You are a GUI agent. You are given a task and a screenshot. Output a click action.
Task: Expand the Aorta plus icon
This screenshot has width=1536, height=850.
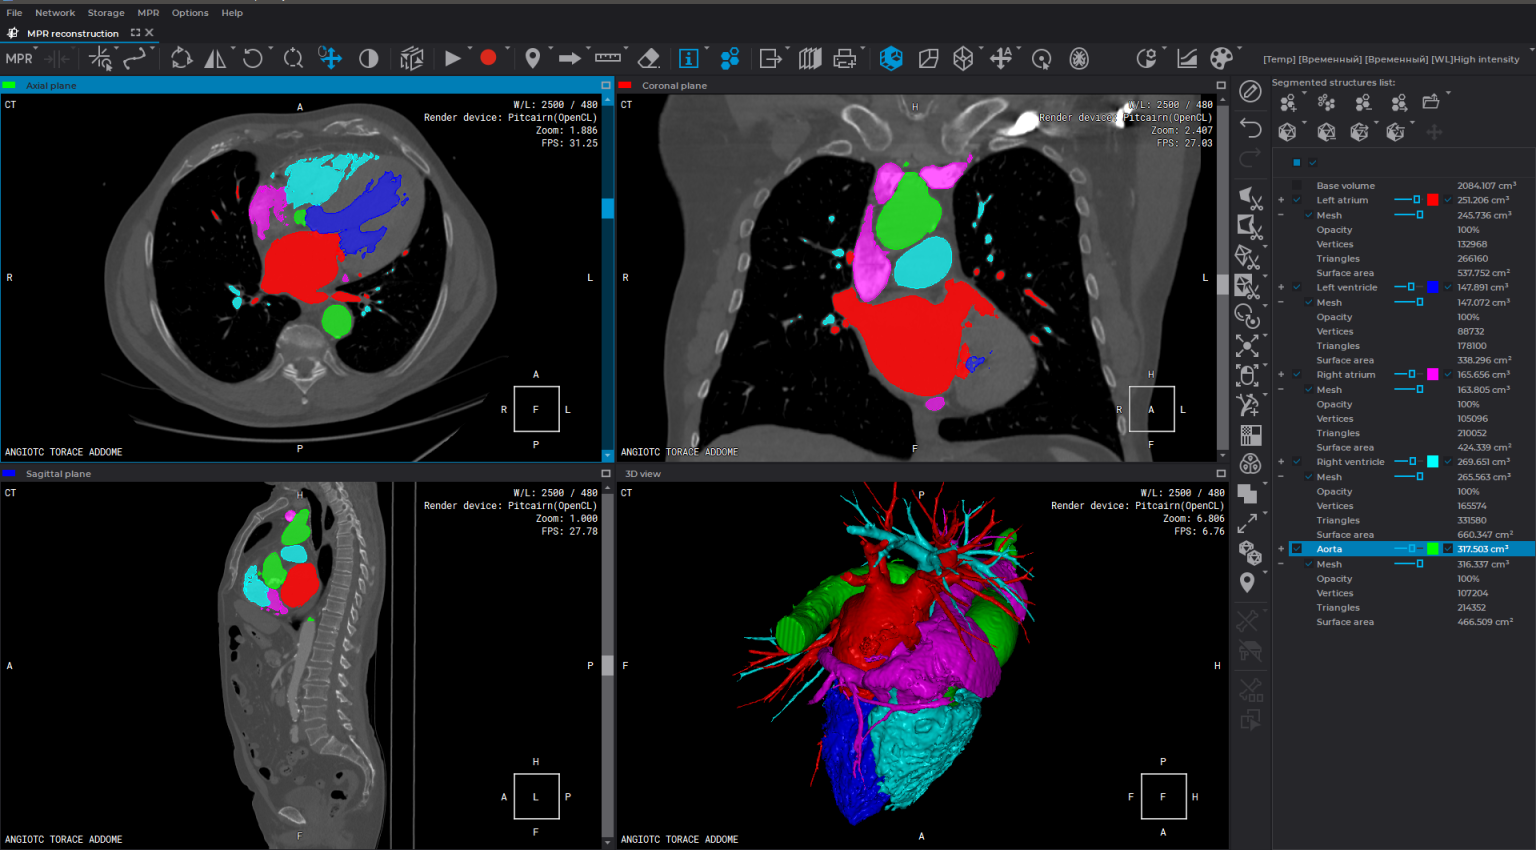(1281, 549)
